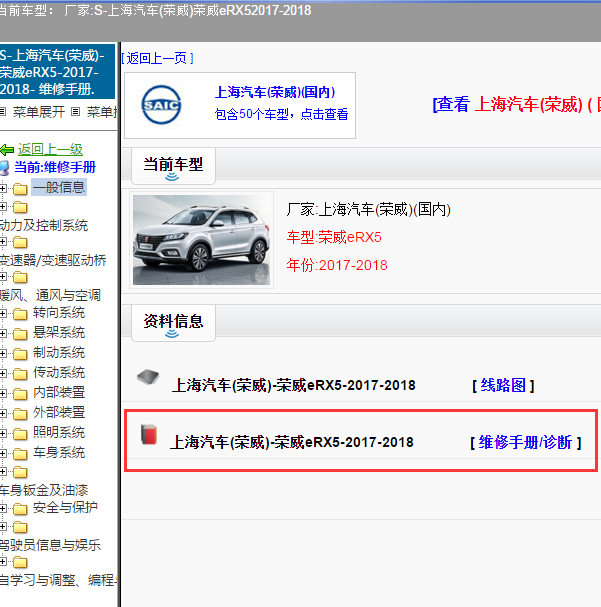Click the blue sidebar title header
The image size is (601, 607).
[57, 72]
